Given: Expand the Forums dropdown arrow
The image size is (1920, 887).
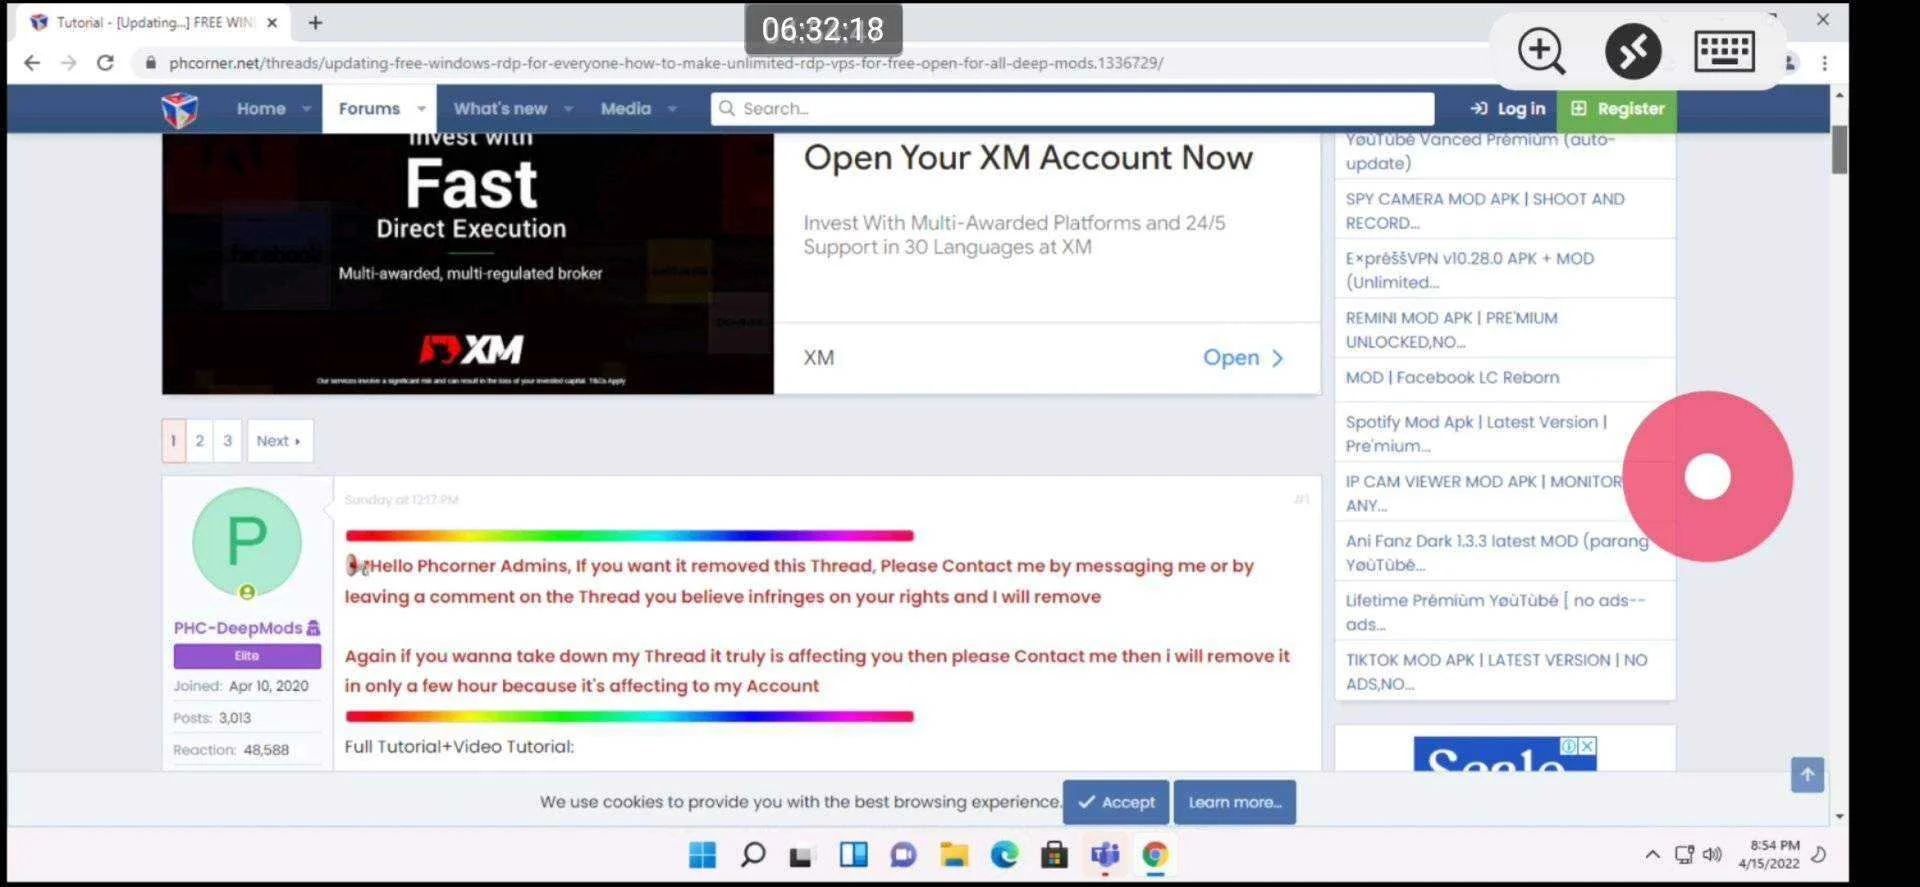Looking at the screenshot, I should click(421, 109).
